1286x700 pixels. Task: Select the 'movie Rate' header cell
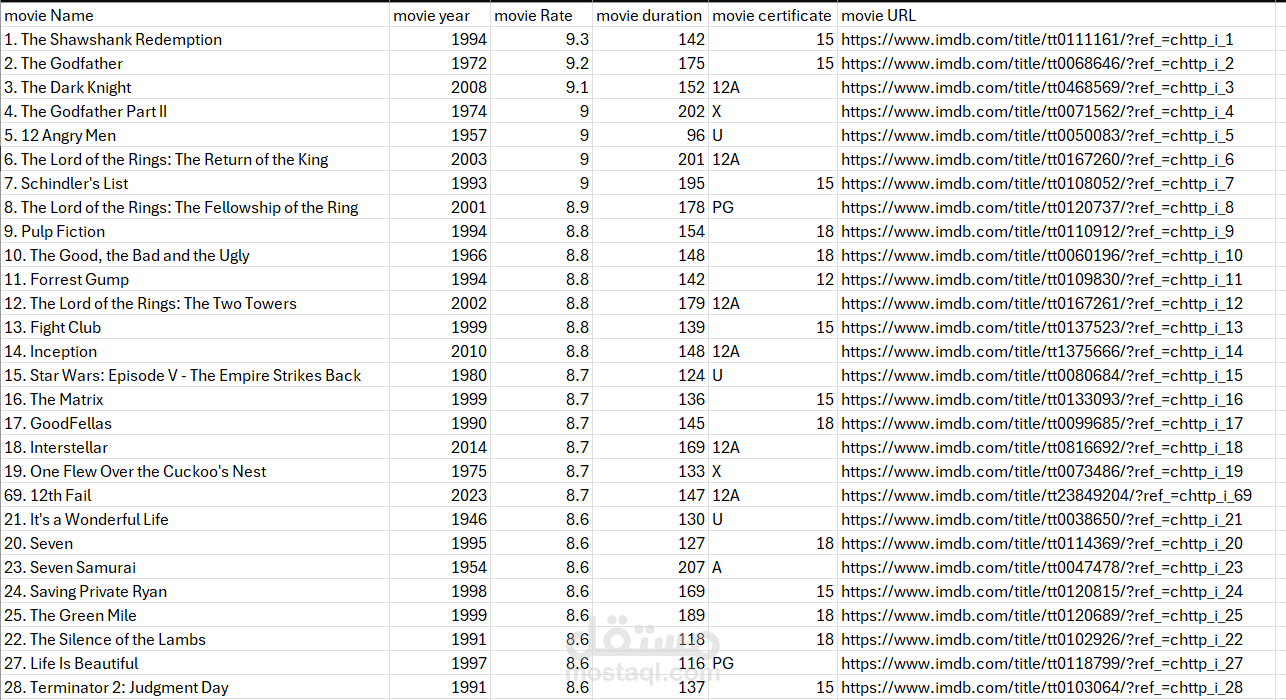pyautogui.click(x=542, y=15)
